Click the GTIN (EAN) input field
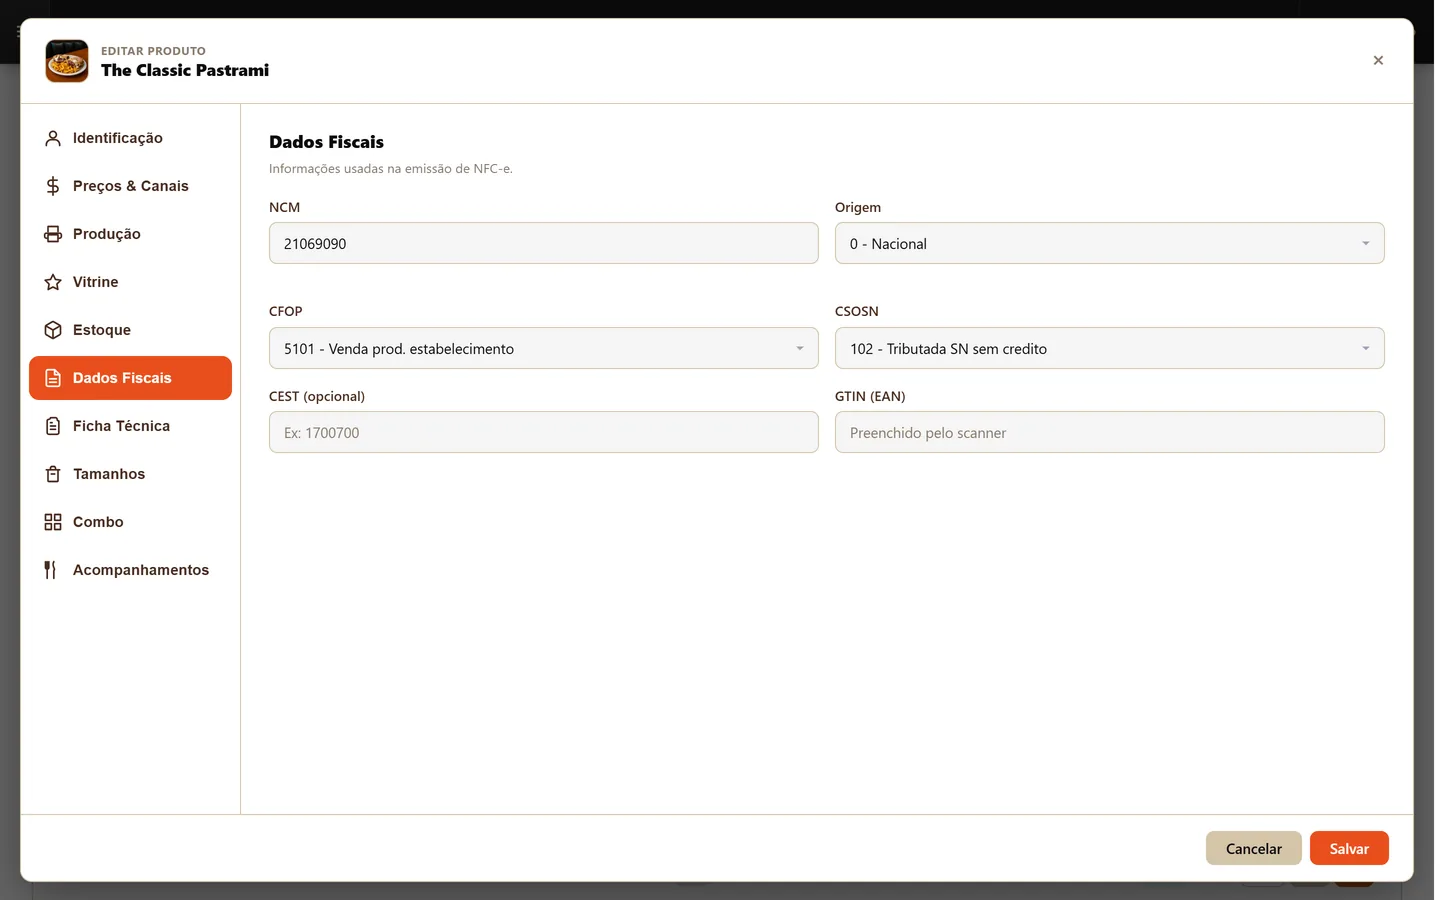 [1109, 432]
